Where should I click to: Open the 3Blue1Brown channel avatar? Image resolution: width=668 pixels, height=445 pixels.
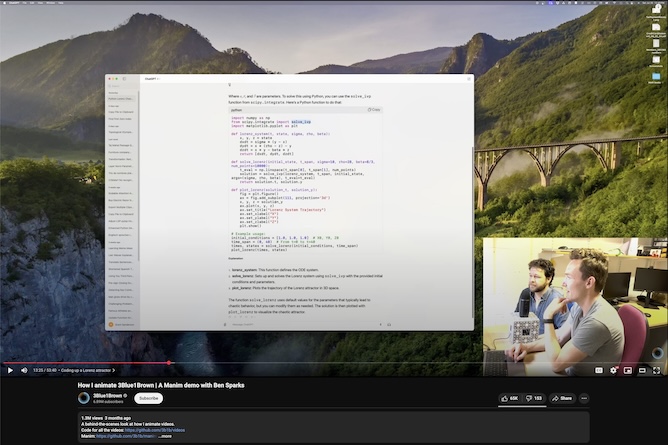point(84,398)
